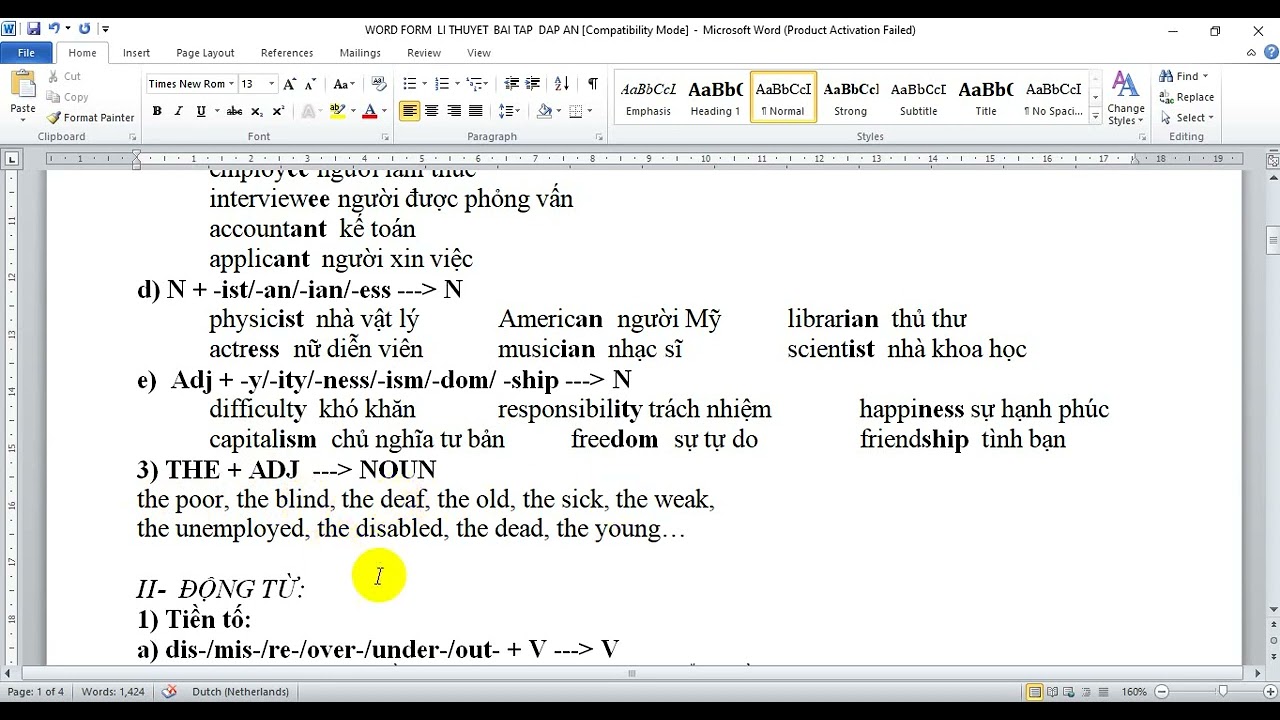1280x720 pixels.
Task: Clear formatting with the eraser icon
Action: coord(379,84)
